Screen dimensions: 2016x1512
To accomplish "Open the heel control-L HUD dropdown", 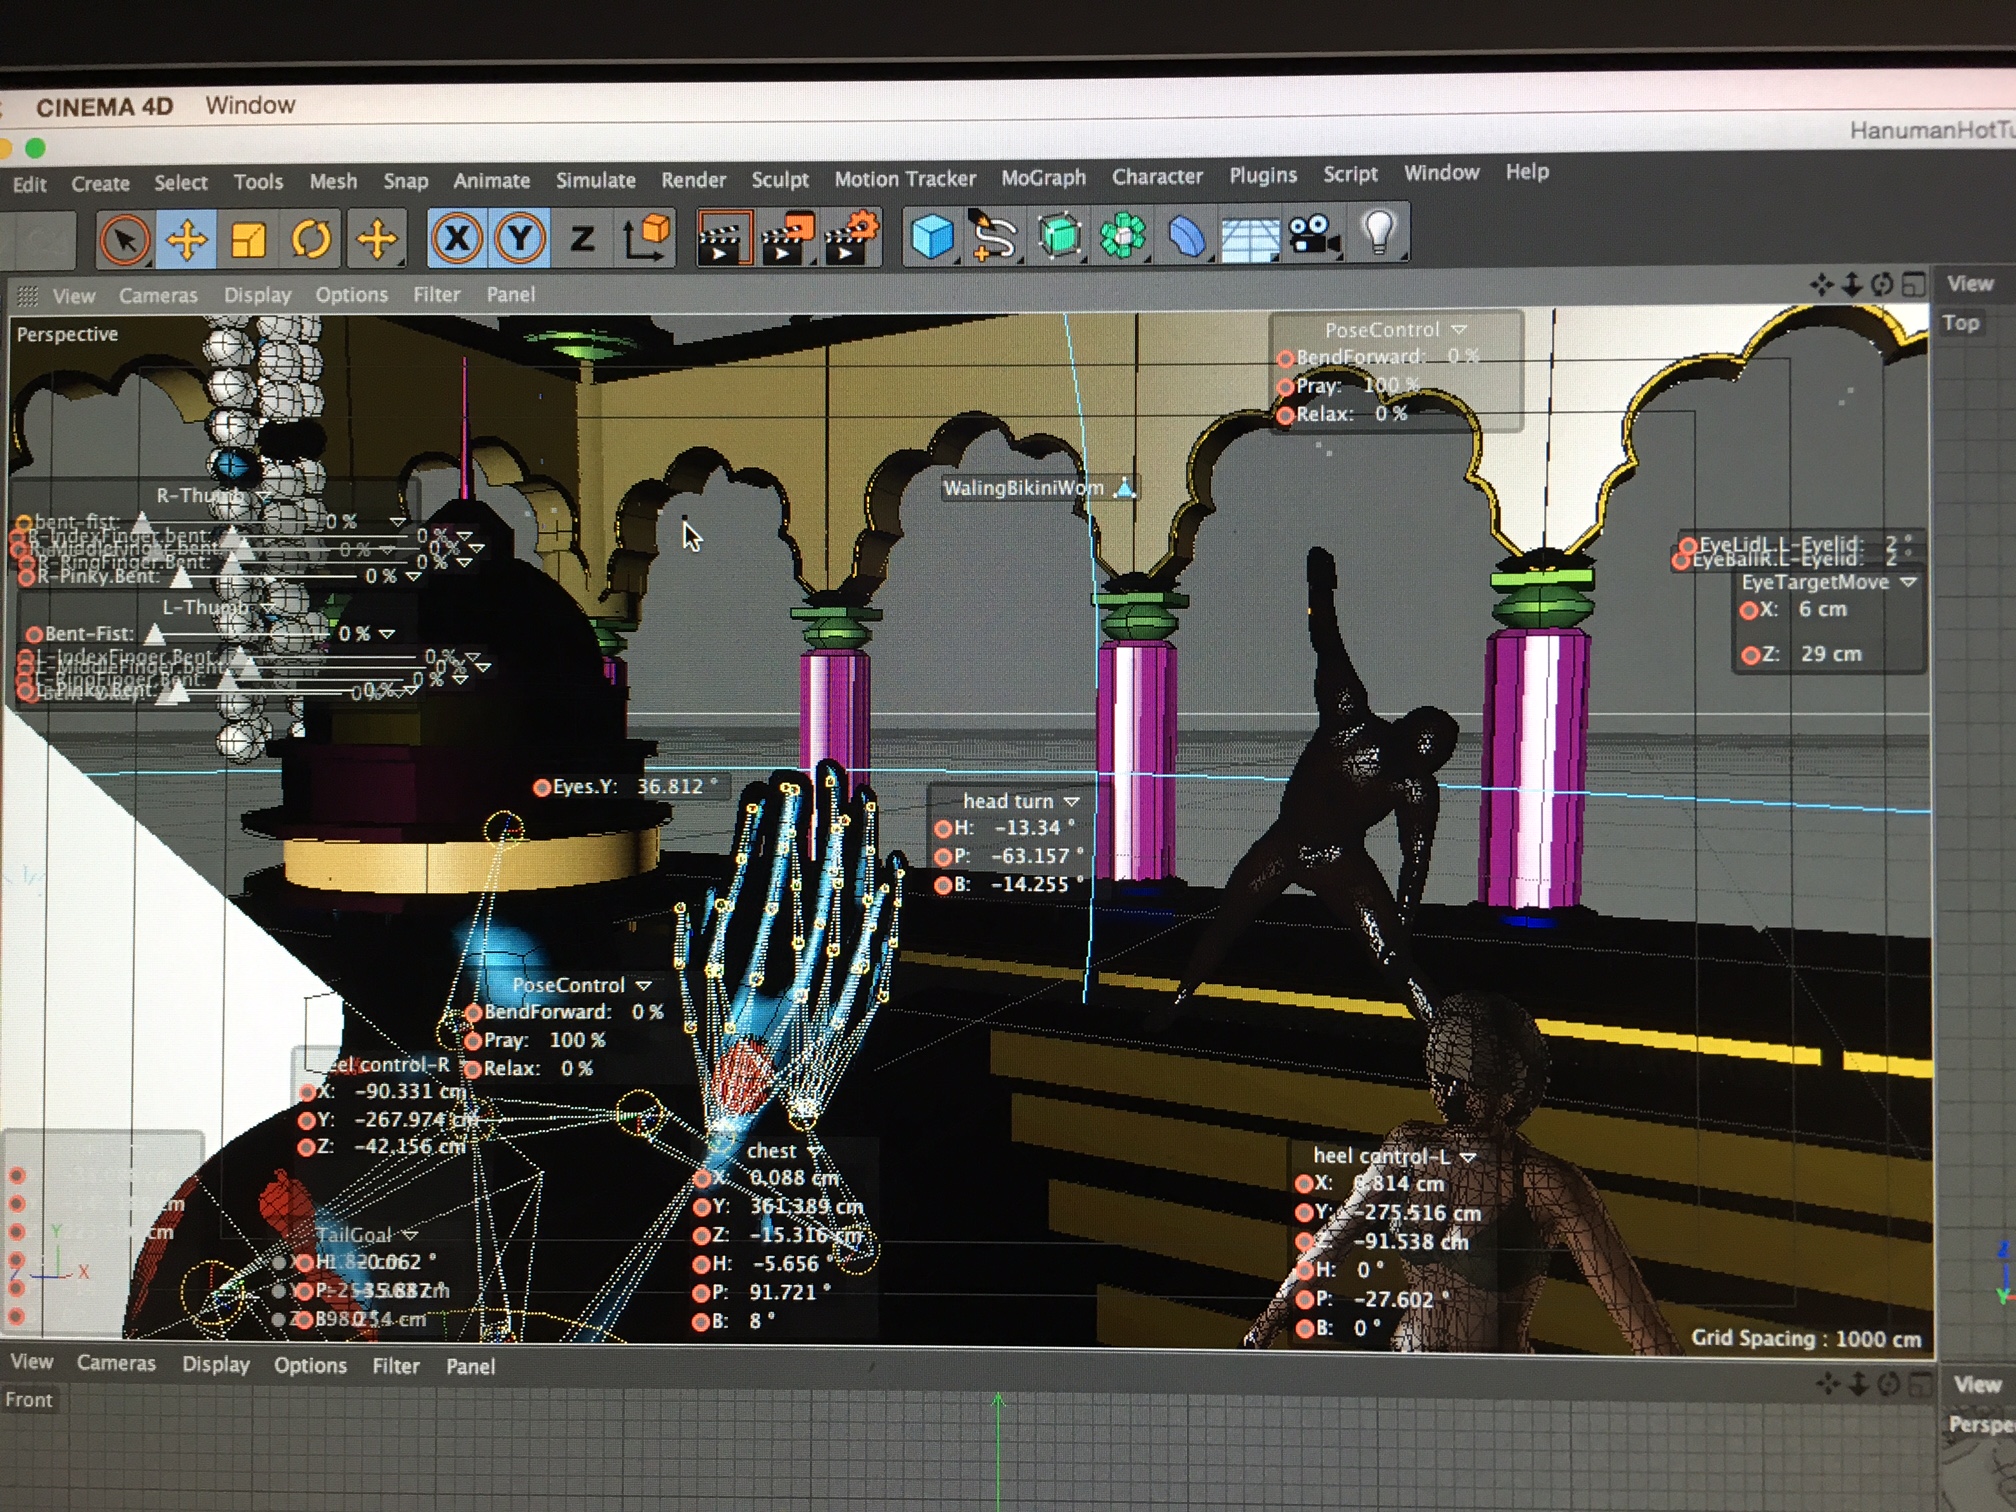I will click(x=1468, y=1157).
